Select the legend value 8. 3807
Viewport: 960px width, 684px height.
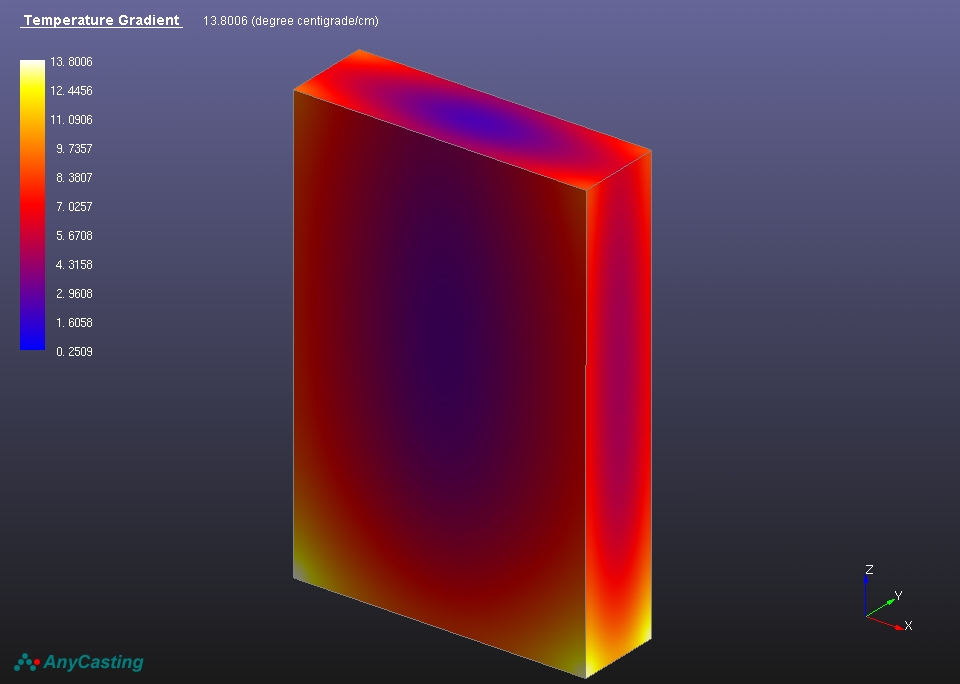coord(74,178)
